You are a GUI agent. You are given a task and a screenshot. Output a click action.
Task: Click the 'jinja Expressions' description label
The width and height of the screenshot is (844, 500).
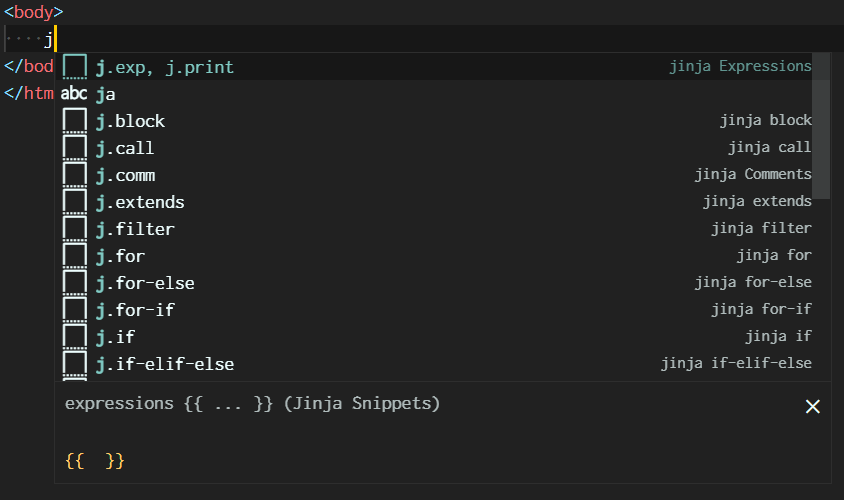pyautogui.click(x=740, y=67)
